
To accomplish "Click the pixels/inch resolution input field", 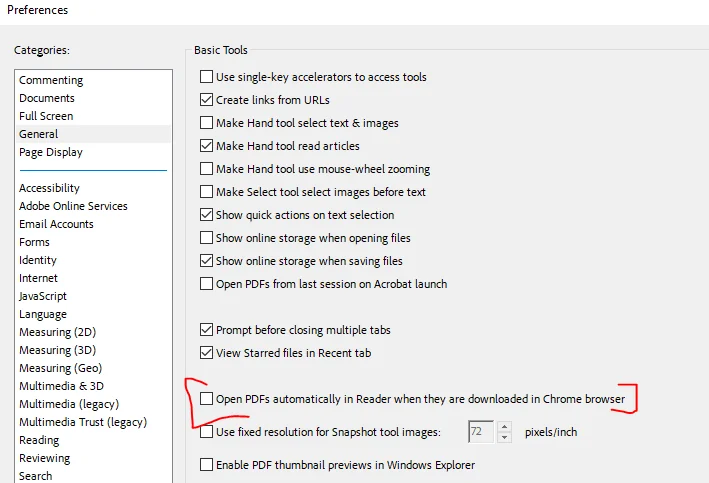I will (x=481, y=433).
